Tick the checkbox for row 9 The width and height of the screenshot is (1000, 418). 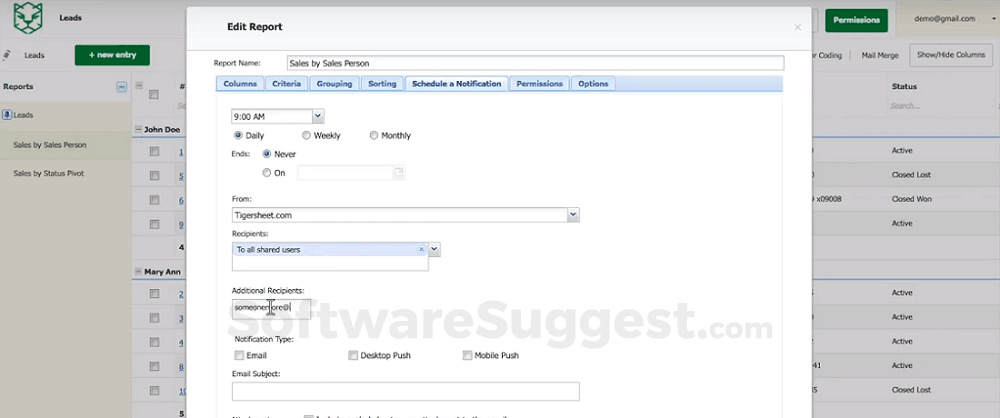point(154,224)
